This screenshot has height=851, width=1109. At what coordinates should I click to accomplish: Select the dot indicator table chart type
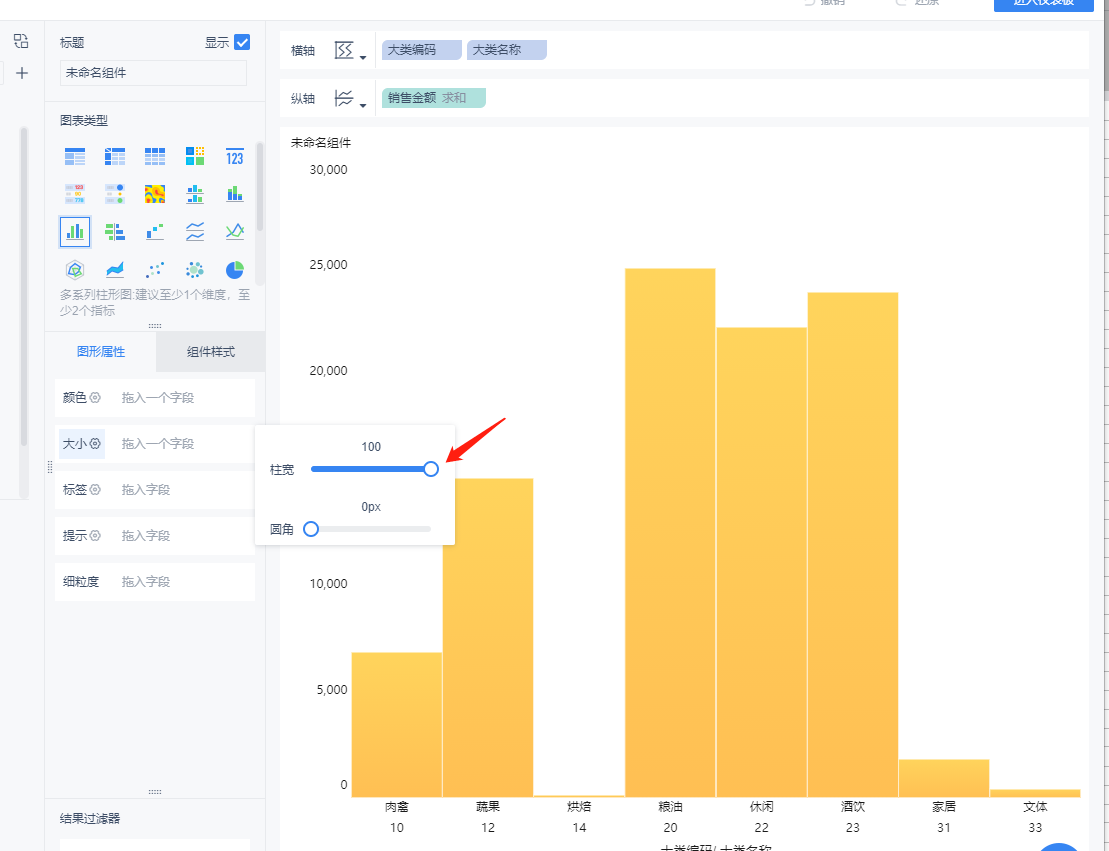115,194
